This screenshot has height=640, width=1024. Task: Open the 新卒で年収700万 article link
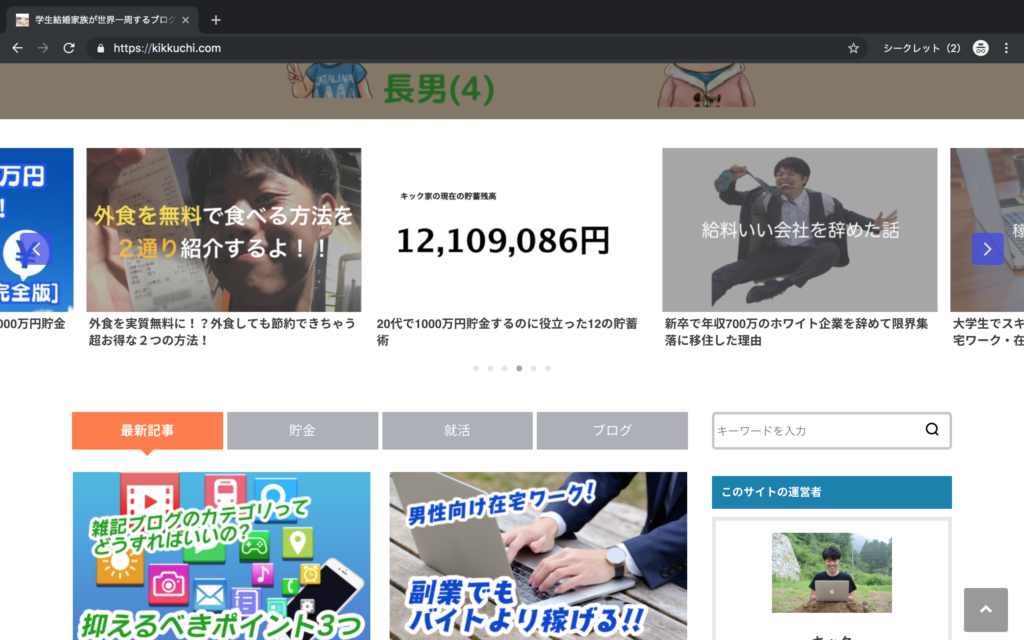click(796, 332)
